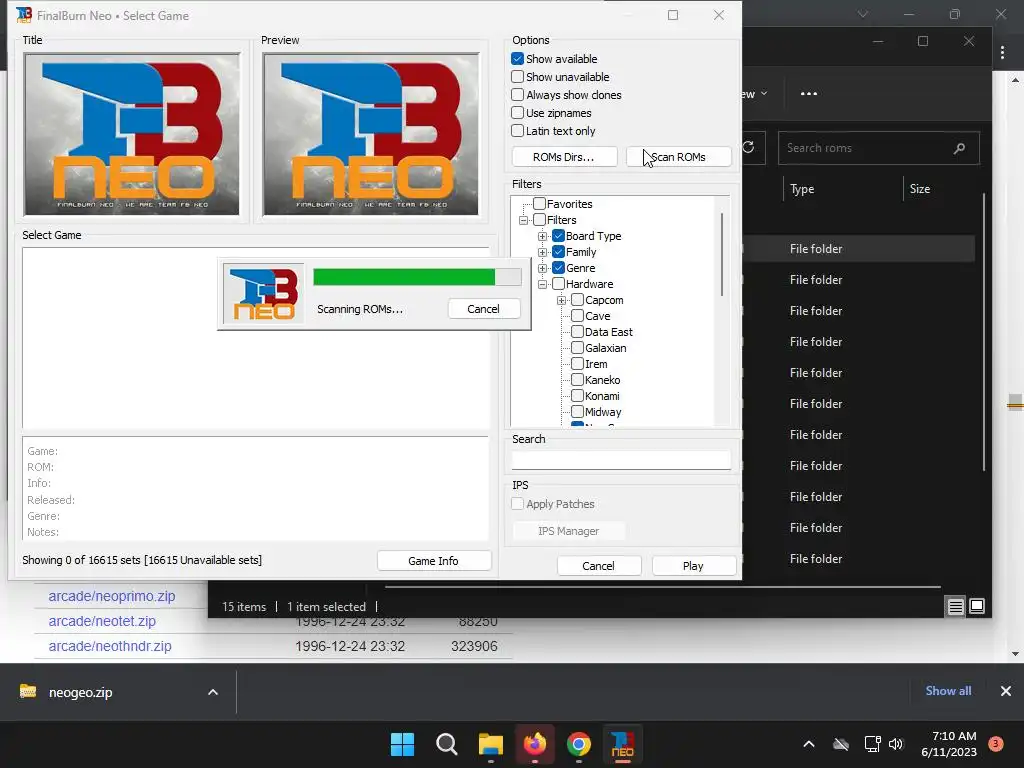Viewport: 1024px width, 768px height.
Task: Uncheck Family filter checkbox
Action: click(558, 251)
